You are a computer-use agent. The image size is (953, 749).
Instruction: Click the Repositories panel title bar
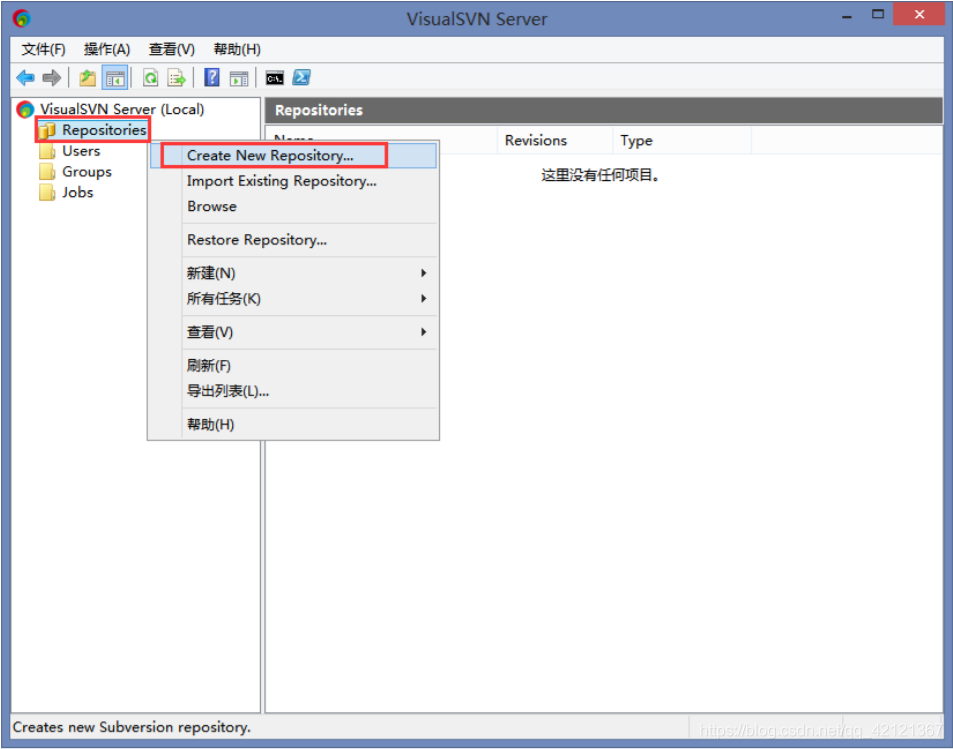604,110
